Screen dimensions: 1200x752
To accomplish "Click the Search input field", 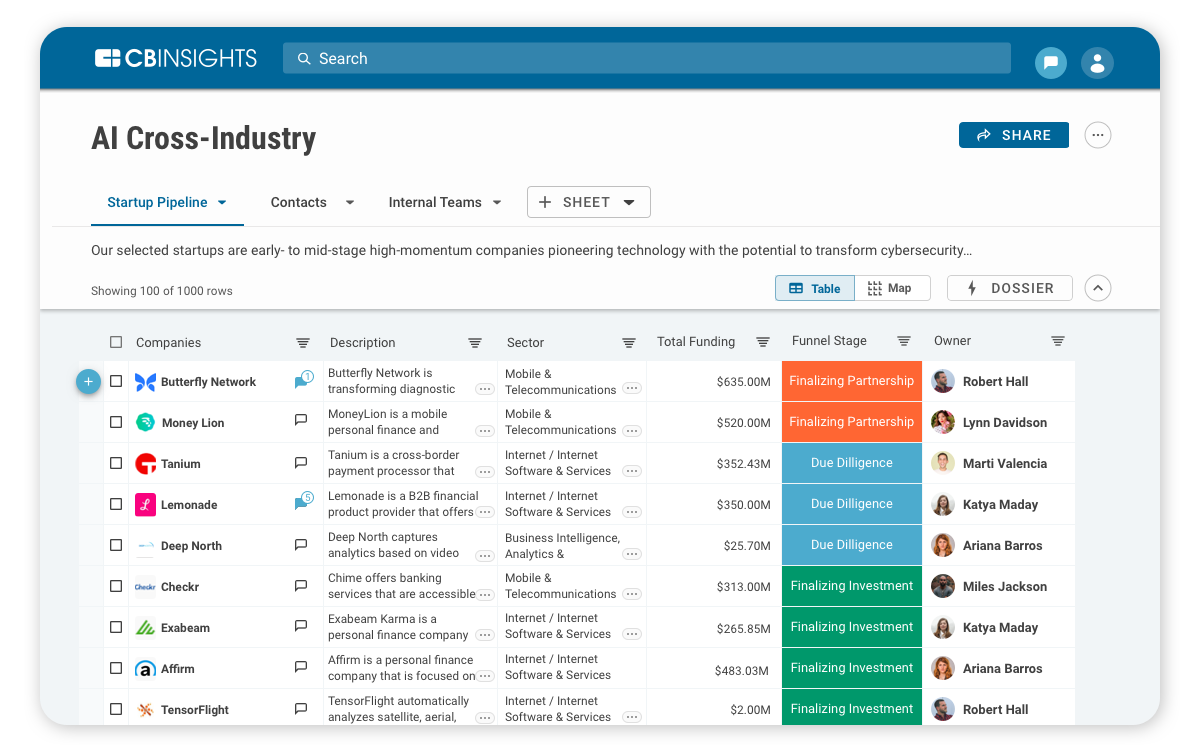I will tap(647, 59).
